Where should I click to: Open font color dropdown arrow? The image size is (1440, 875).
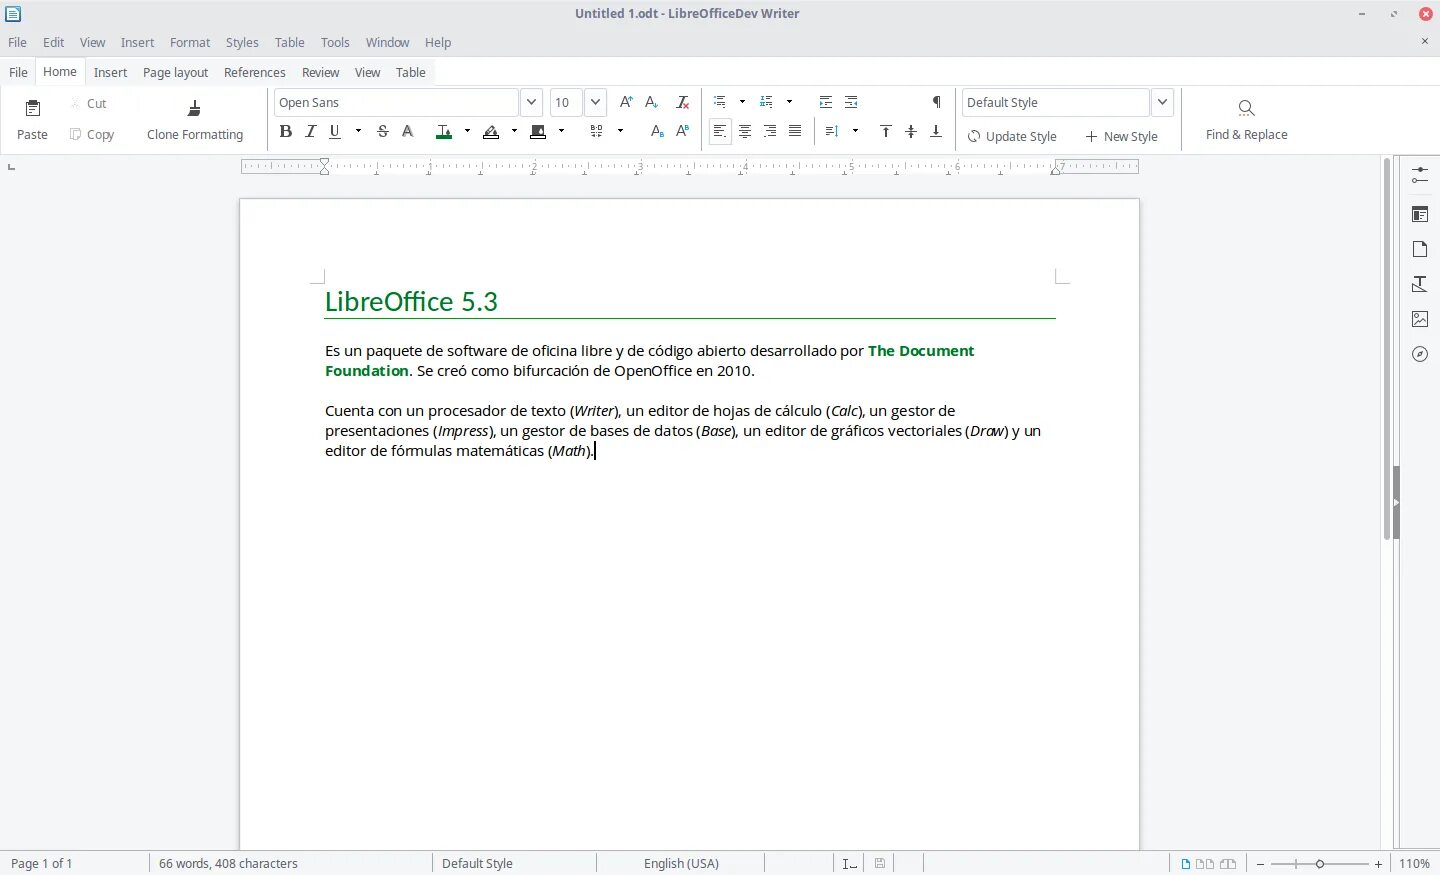click(467, 132)
